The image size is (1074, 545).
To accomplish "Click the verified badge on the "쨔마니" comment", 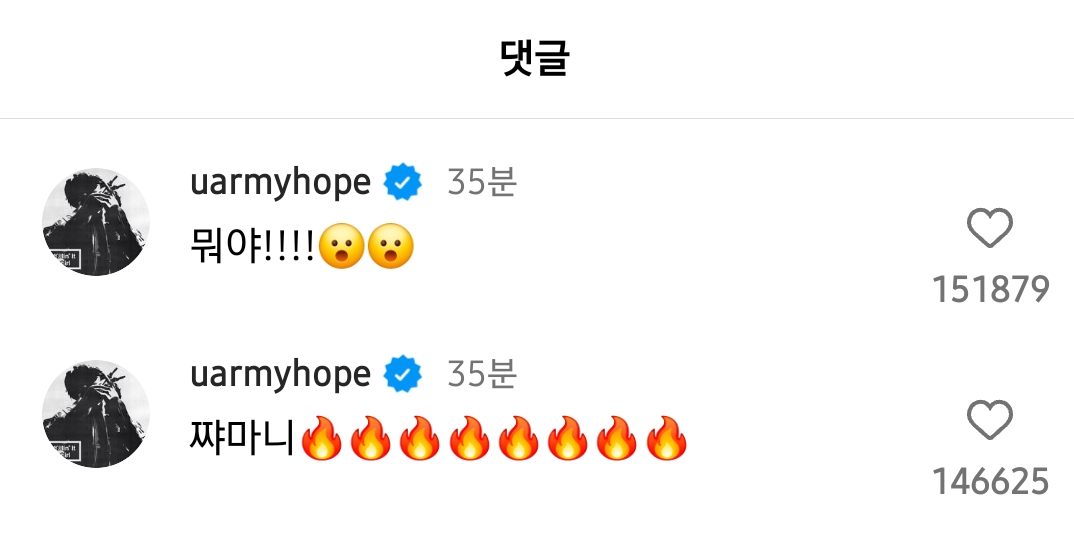I will tap(402, 374).
